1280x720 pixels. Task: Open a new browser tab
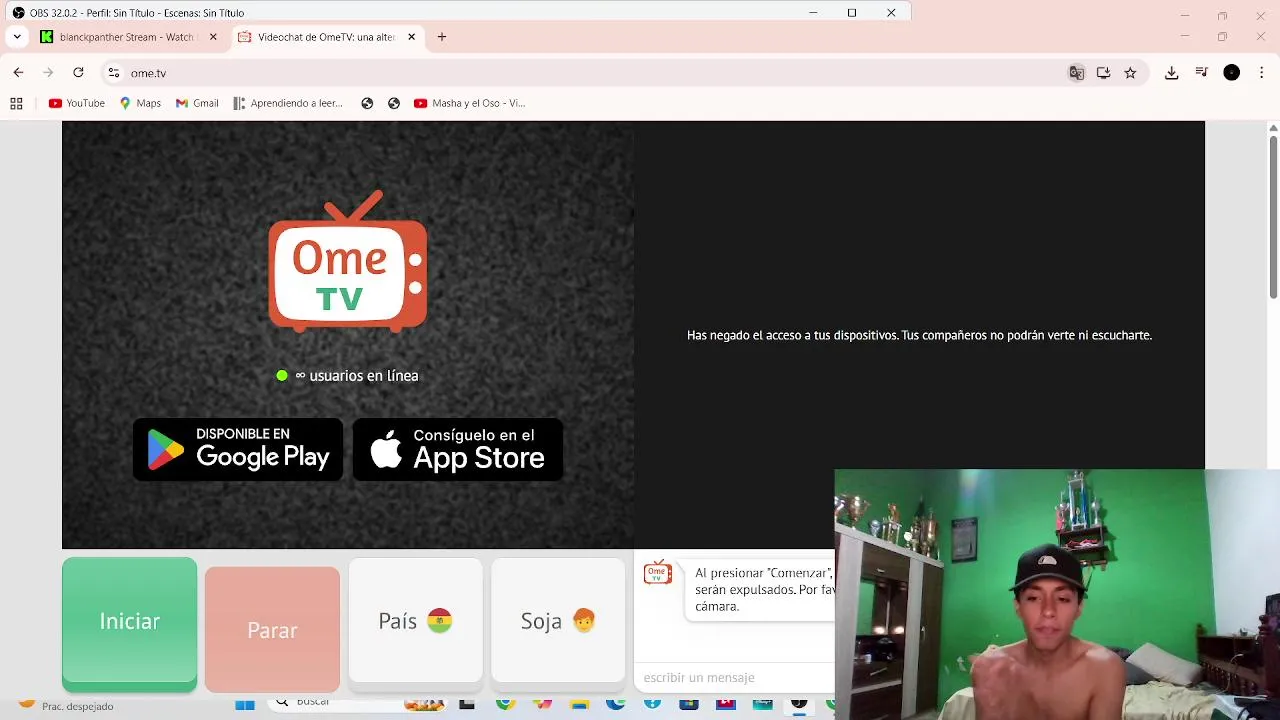442,37
